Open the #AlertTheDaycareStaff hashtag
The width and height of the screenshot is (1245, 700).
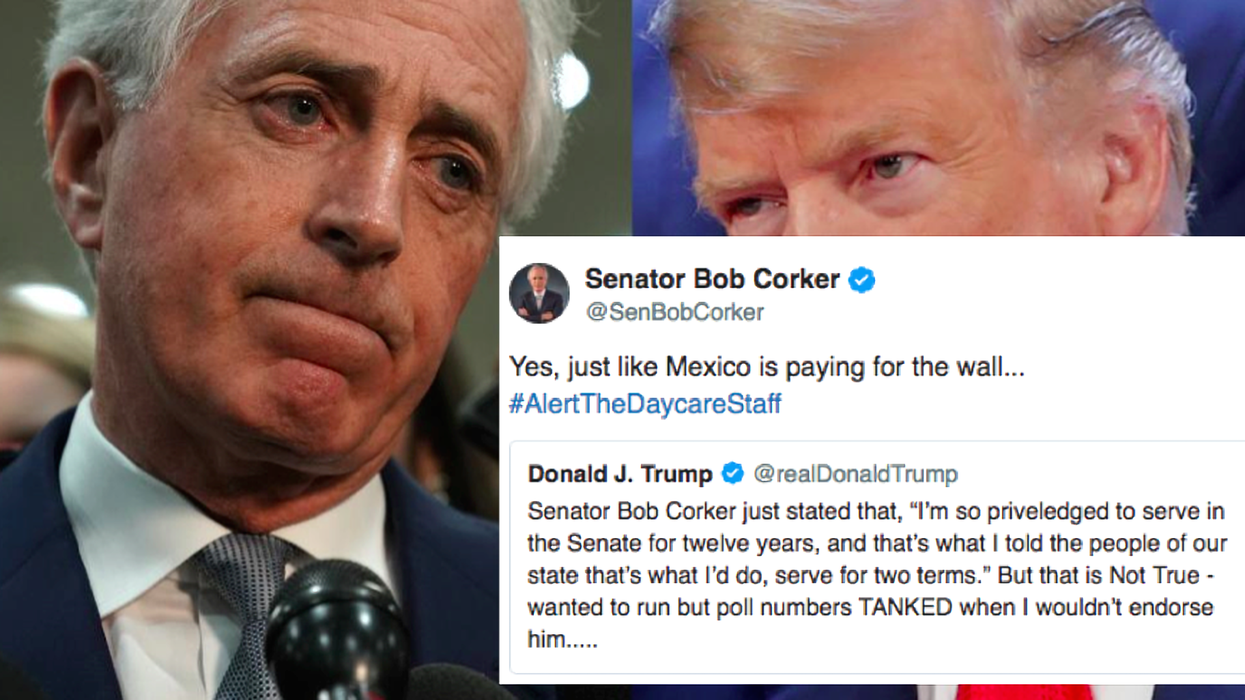click(x=645, y=404)
